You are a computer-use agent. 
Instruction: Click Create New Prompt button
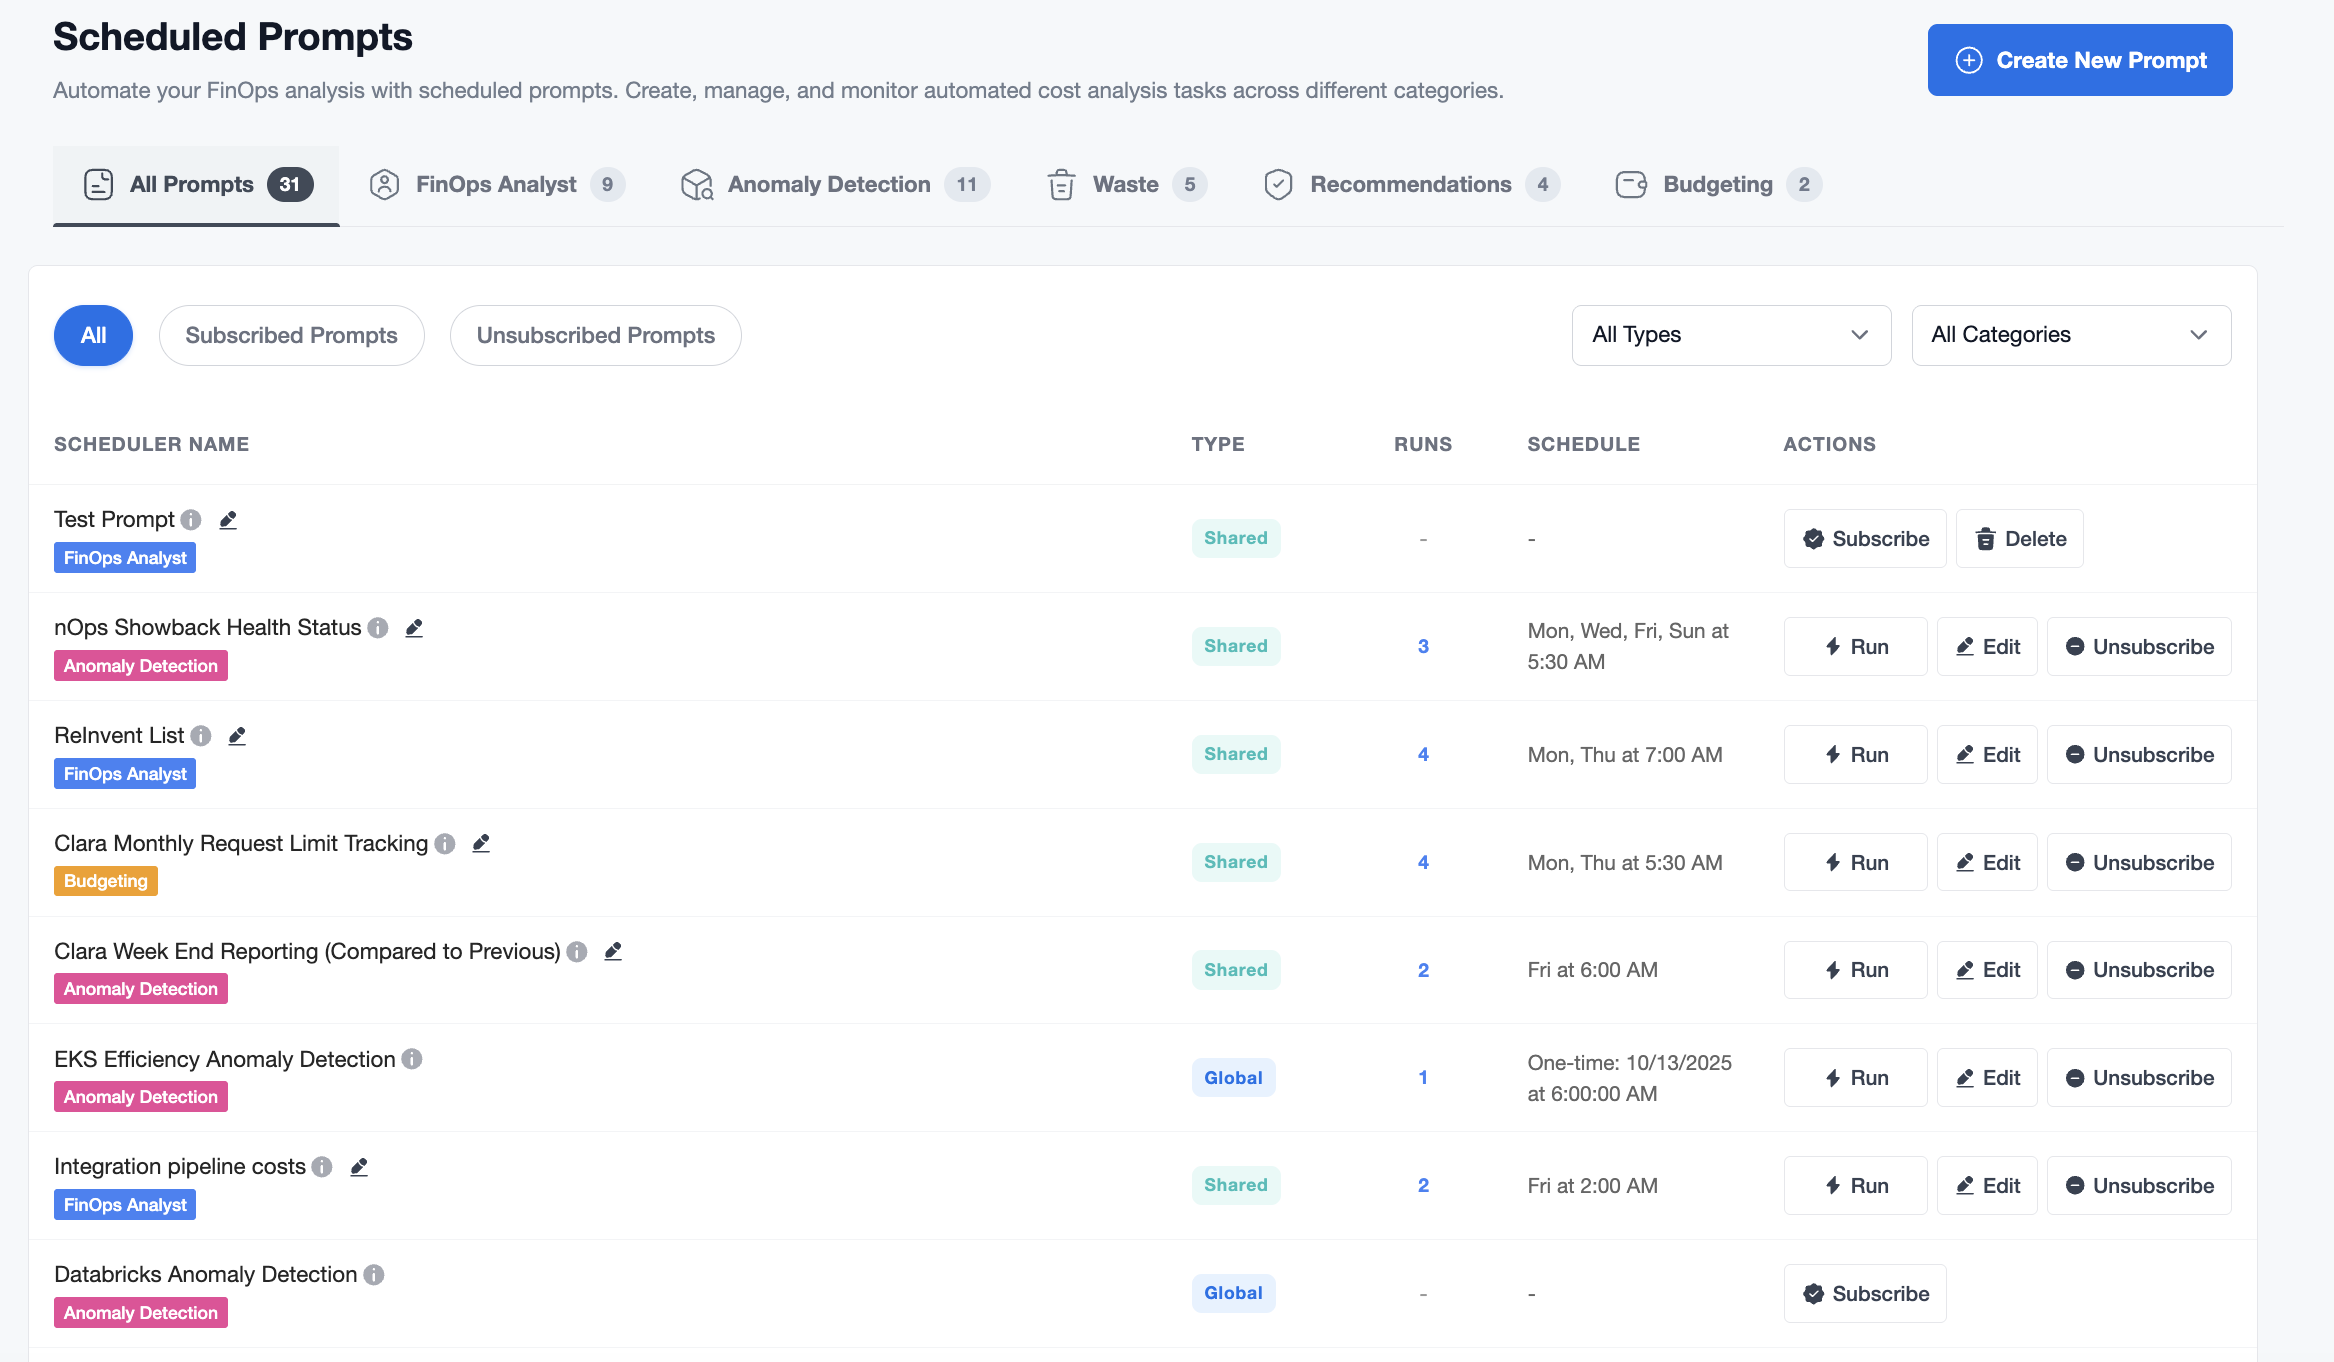2079,60
